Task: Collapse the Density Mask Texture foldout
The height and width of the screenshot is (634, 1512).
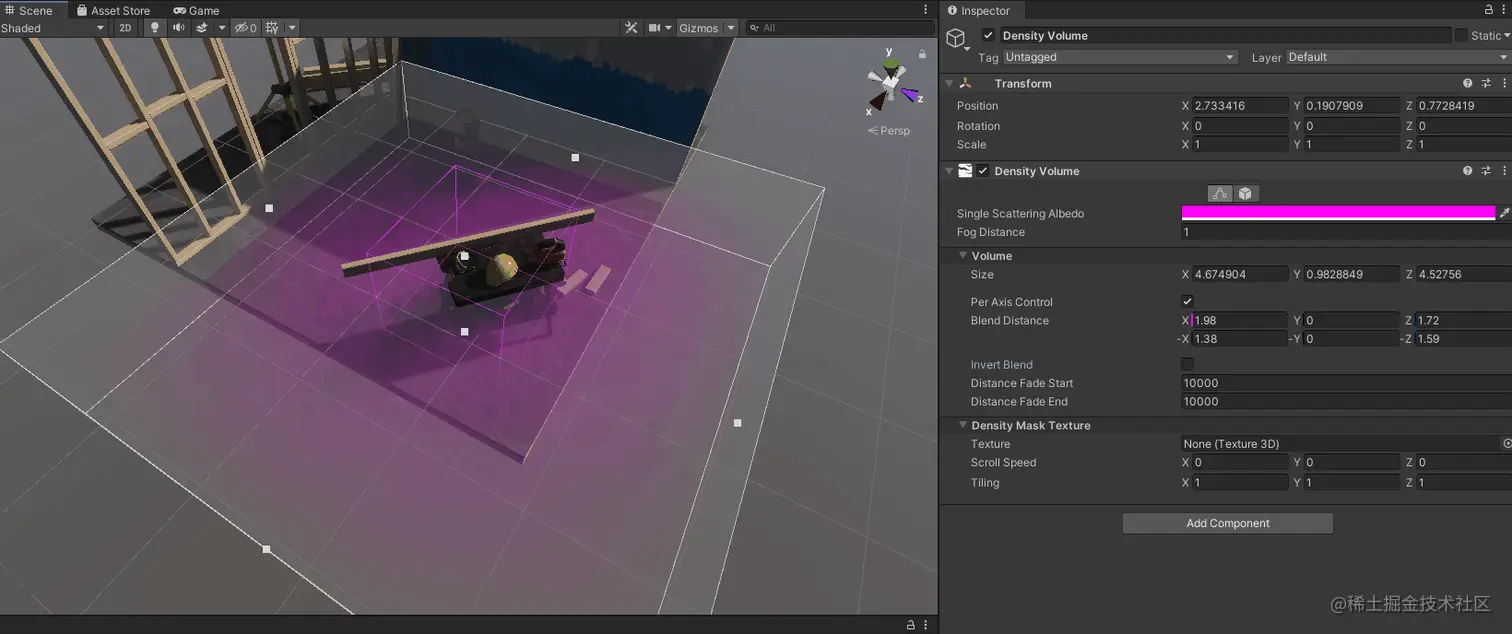Action: click(x=963, y=425)
